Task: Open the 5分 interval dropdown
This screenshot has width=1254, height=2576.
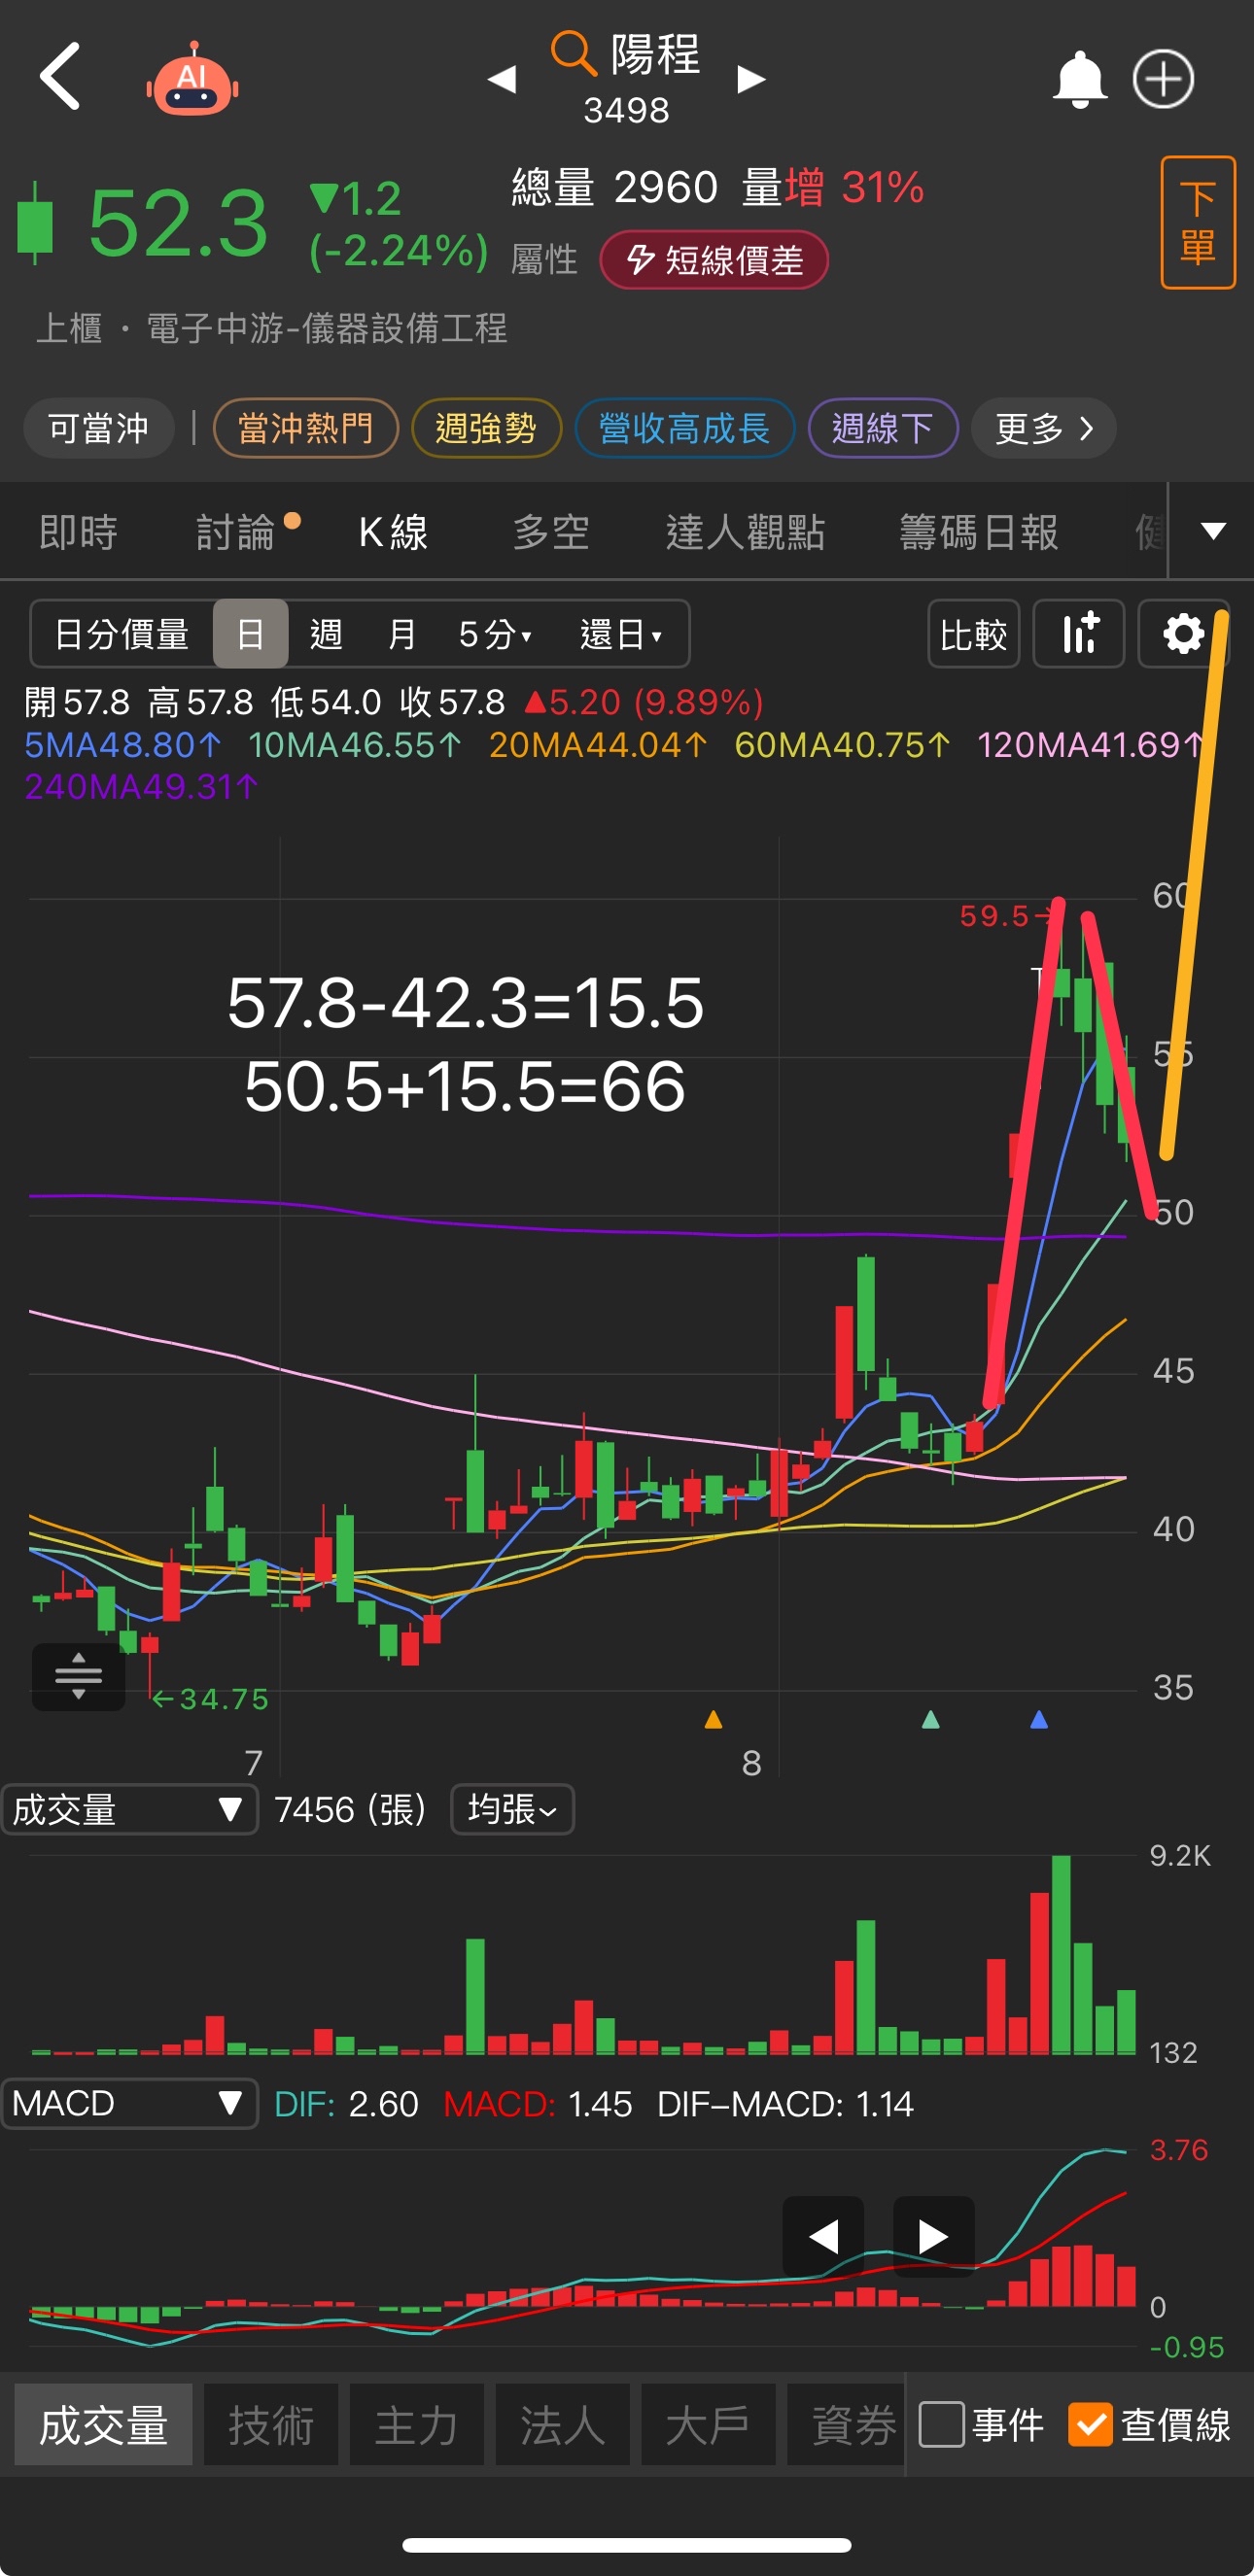Action: click(495, 634)
